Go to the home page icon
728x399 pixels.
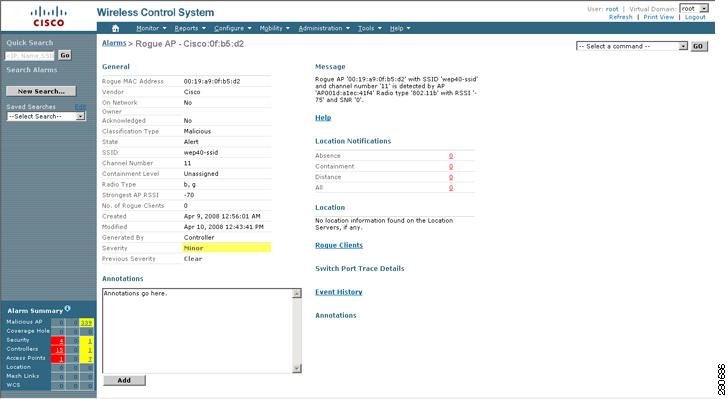tap(116, 28)
